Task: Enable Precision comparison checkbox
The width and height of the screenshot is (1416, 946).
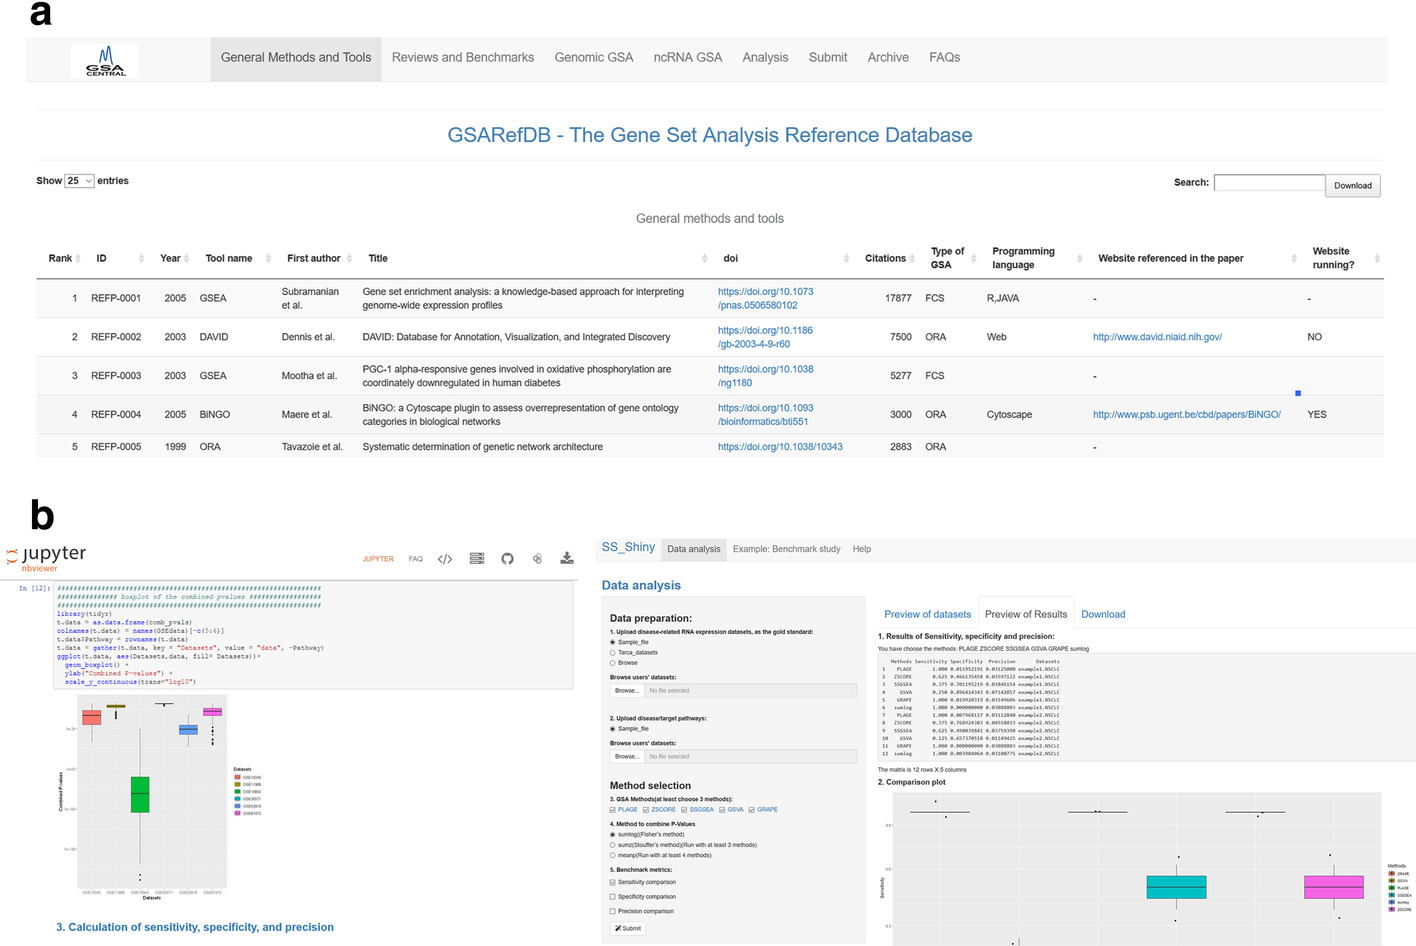Action: tap(613, 911)
